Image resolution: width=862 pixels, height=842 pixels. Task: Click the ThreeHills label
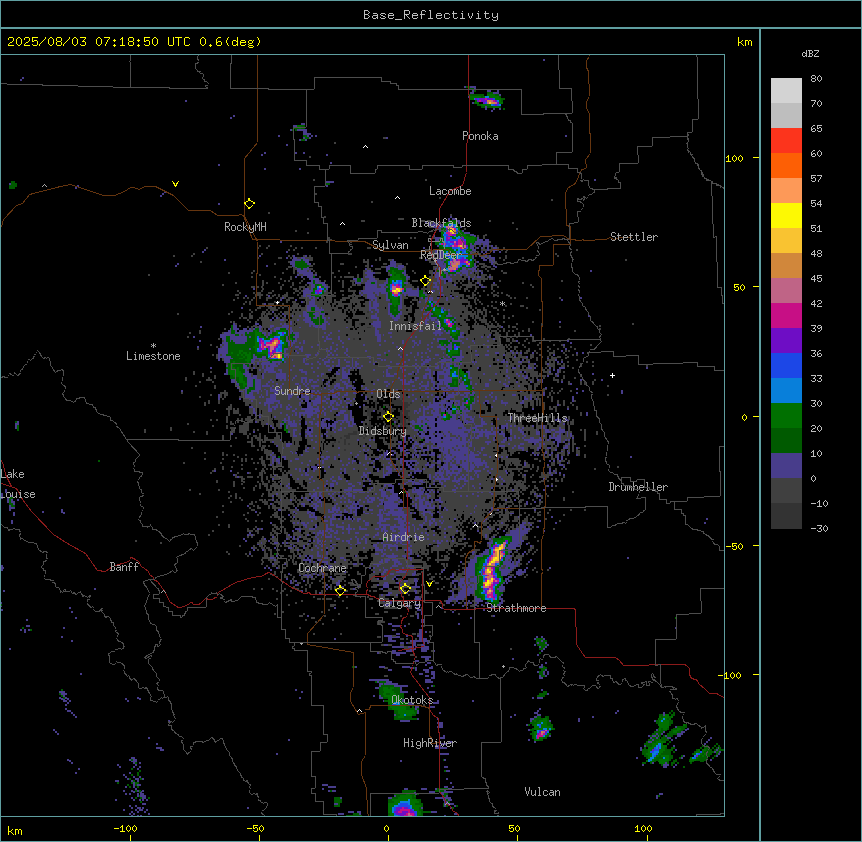coord(538,418)
